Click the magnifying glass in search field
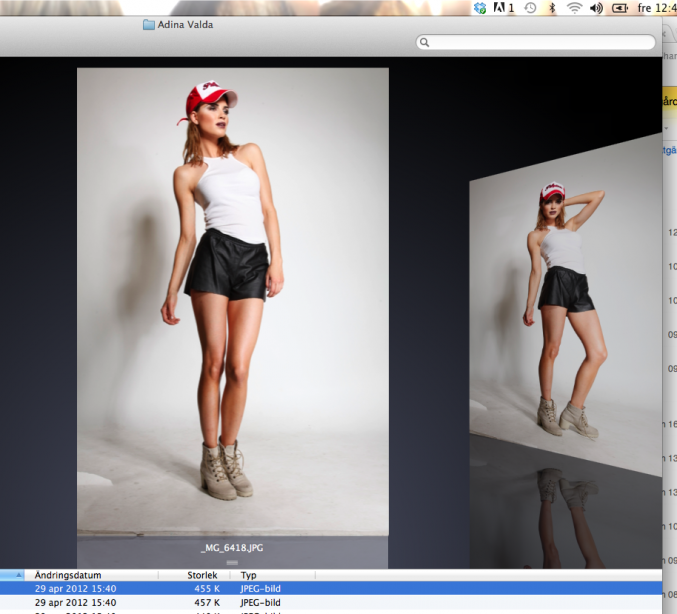 (424, 42)
